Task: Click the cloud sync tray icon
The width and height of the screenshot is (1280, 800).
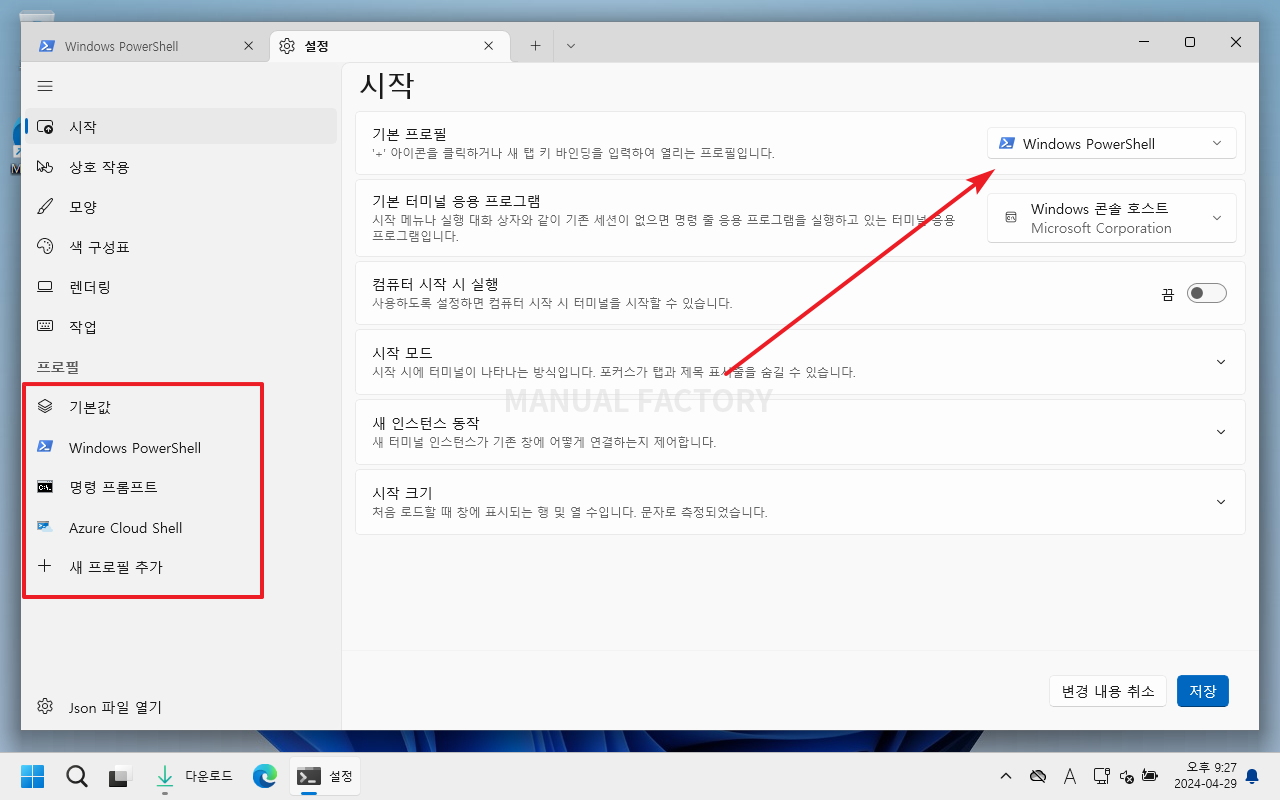Action: tap(1038, 776)
